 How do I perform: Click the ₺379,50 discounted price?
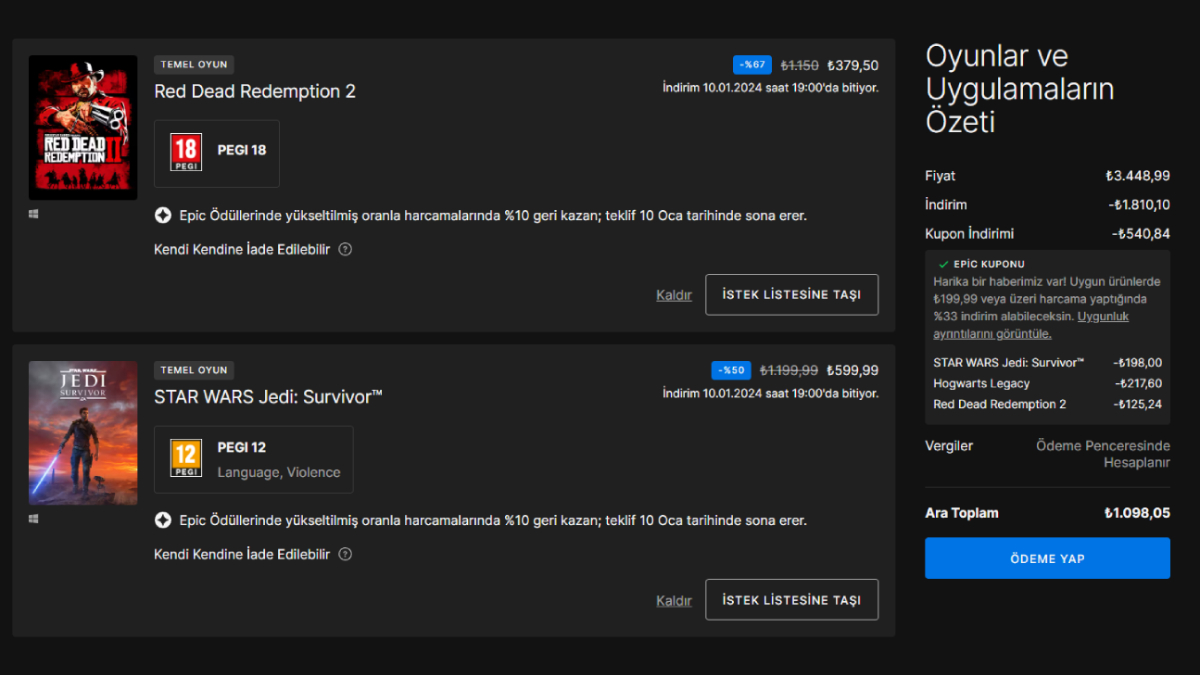(x=853, y=65)
